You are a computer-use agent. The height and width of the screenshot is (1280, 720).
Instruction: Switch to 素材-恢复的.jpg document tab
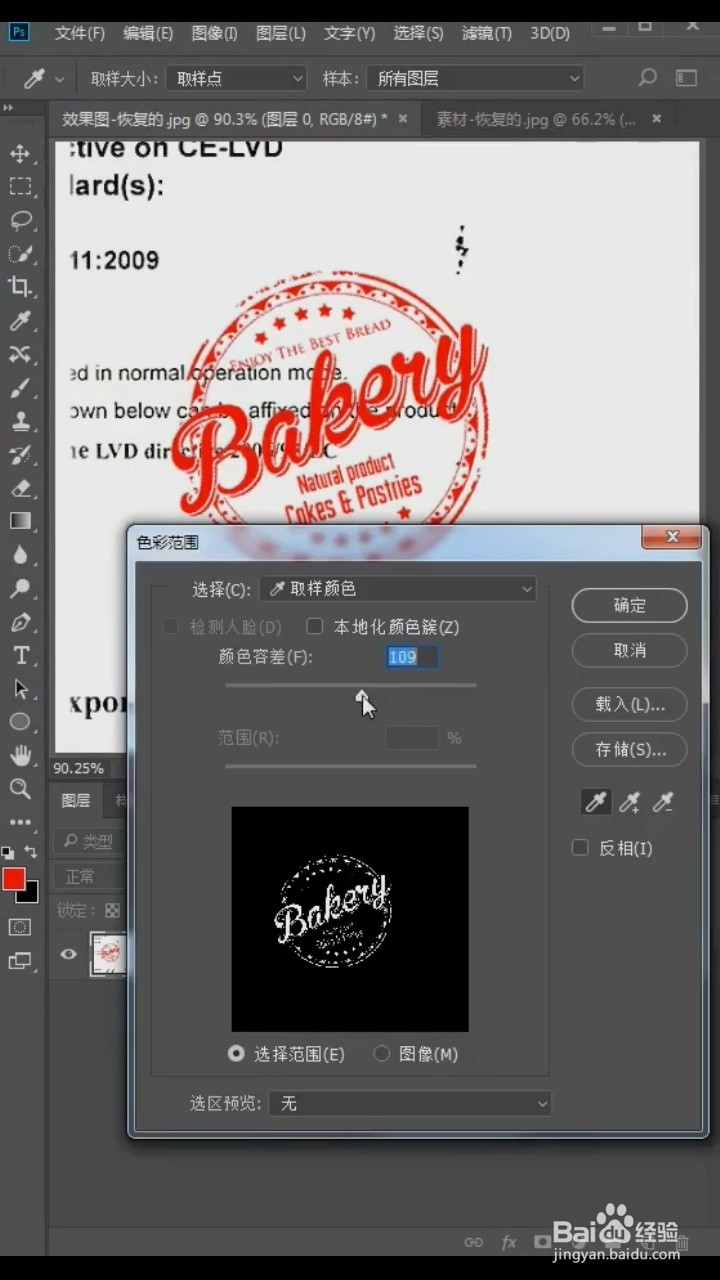pyautogui.click(x=537, y=119)
